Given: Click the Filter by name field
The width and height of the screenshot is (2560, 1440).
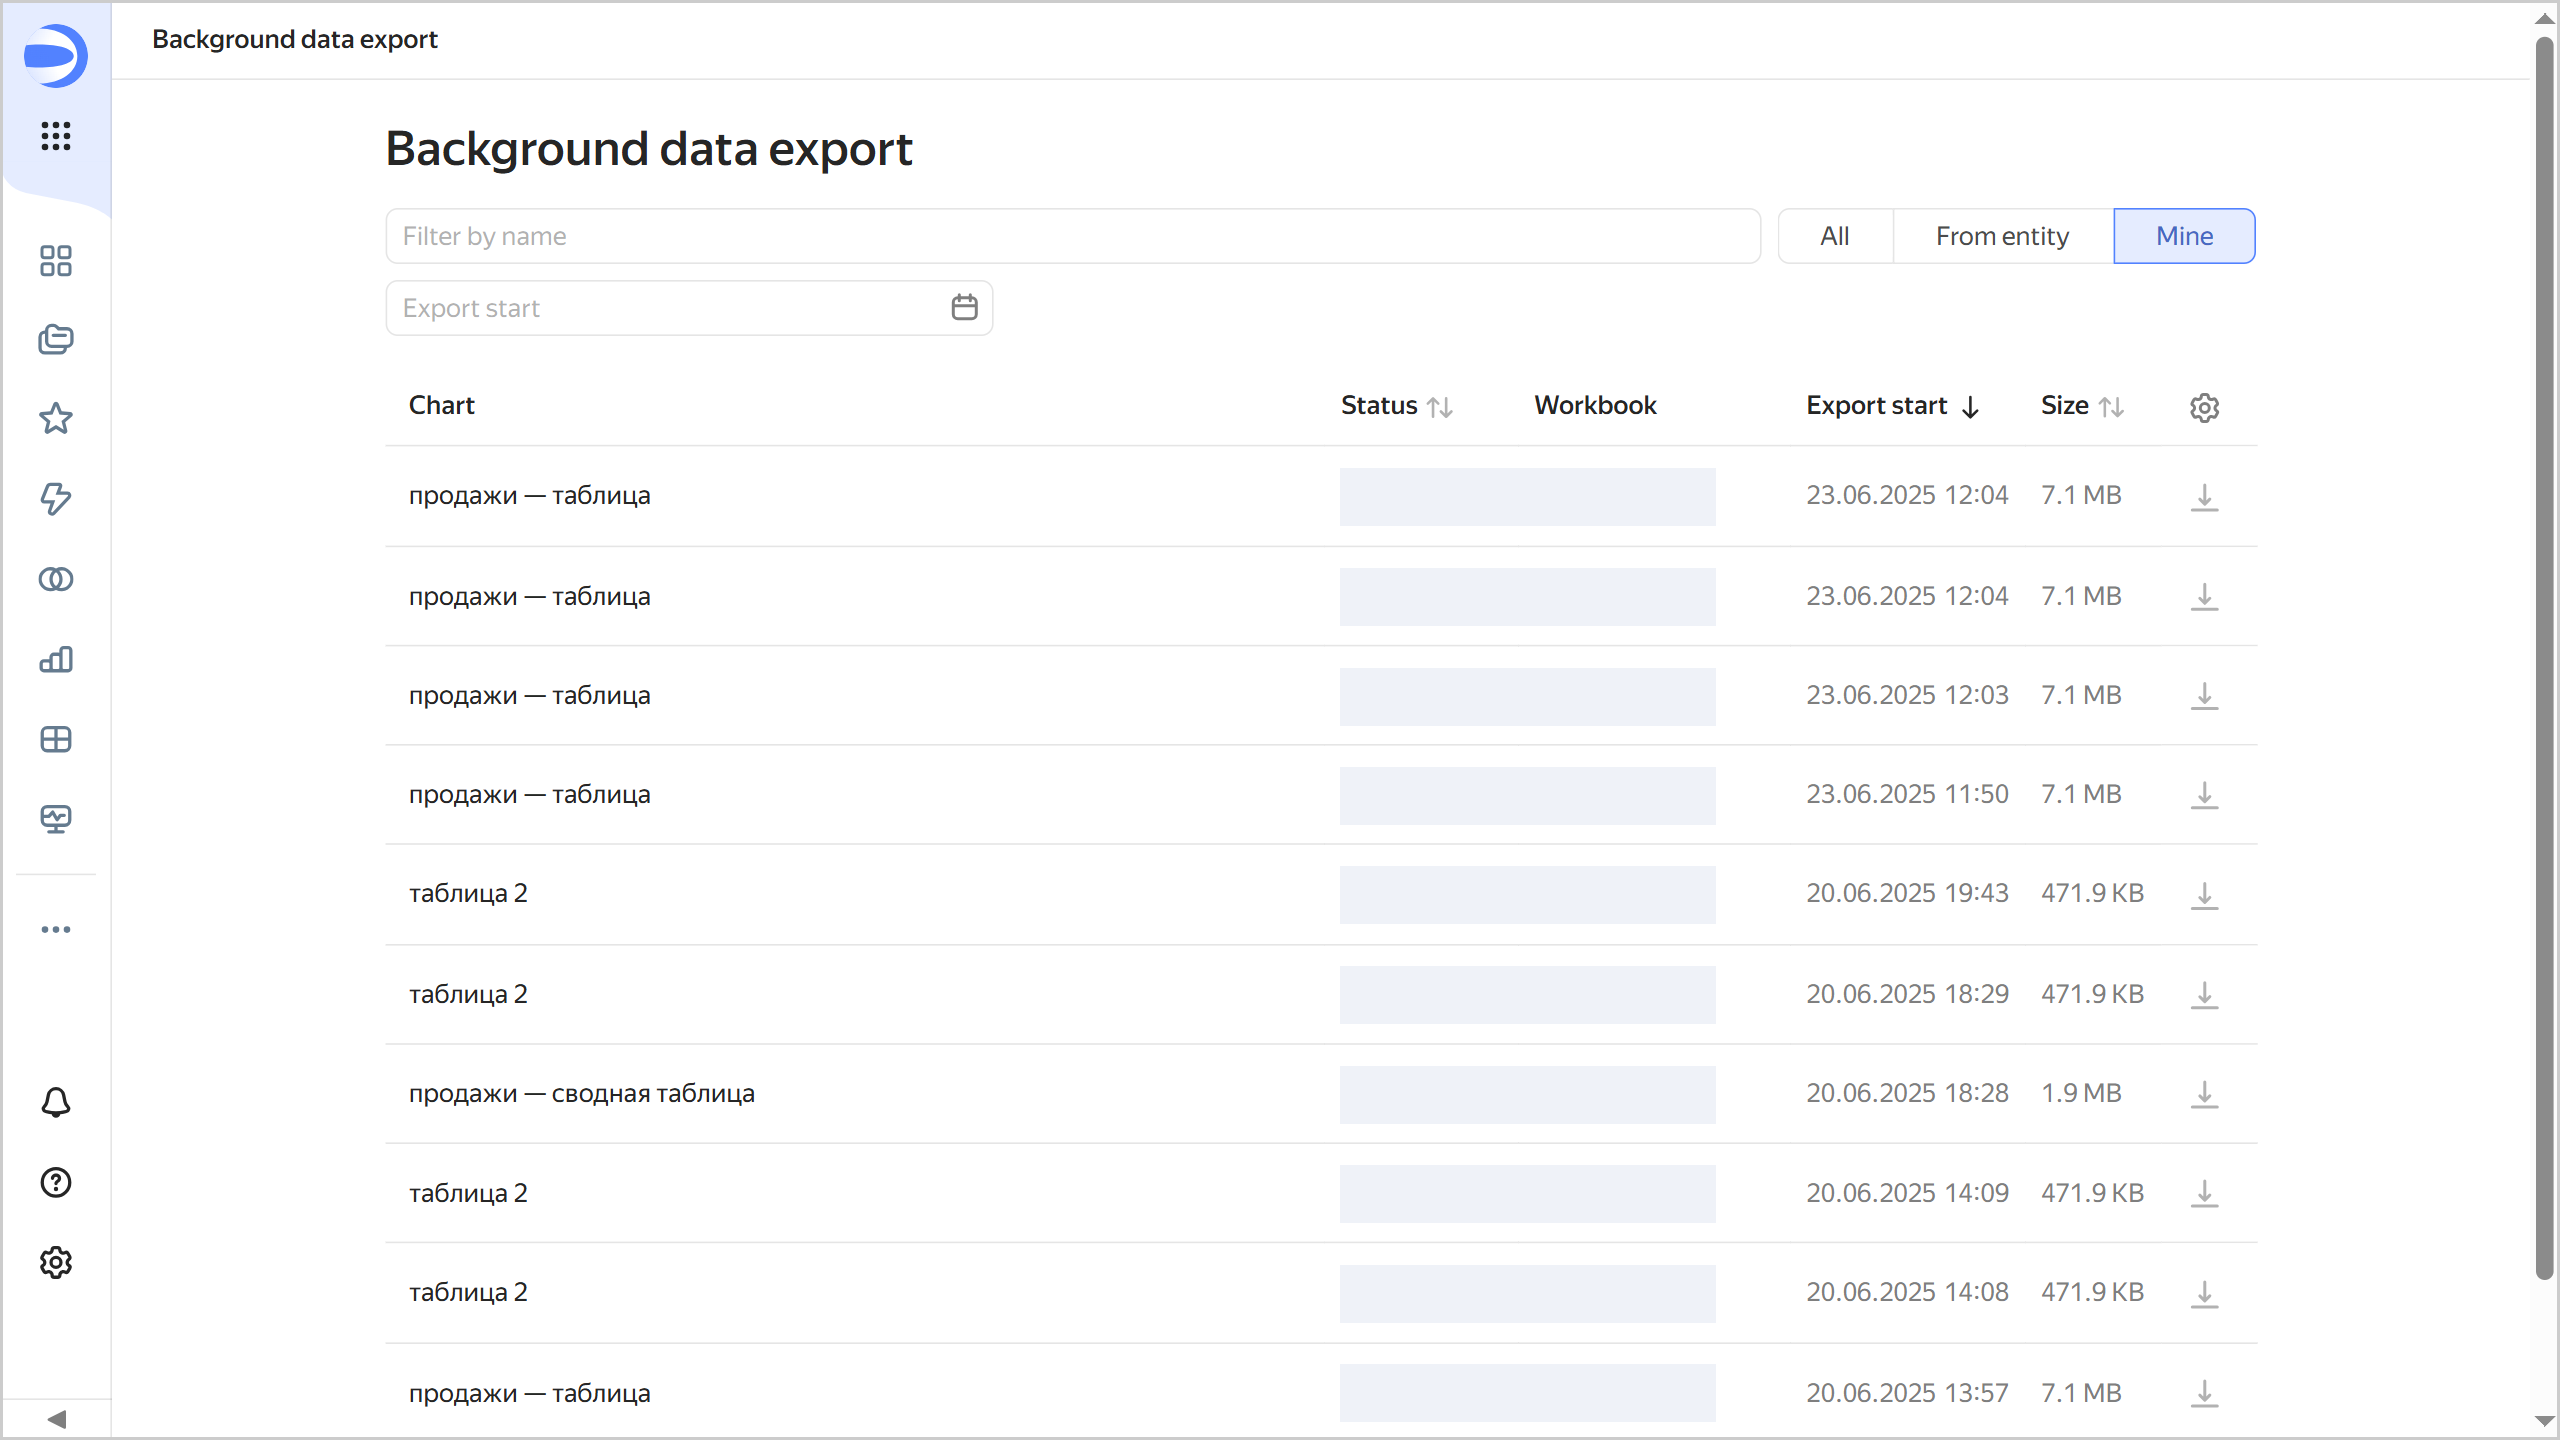Looking at the screenshot, I should click(x=1072, y=236).
